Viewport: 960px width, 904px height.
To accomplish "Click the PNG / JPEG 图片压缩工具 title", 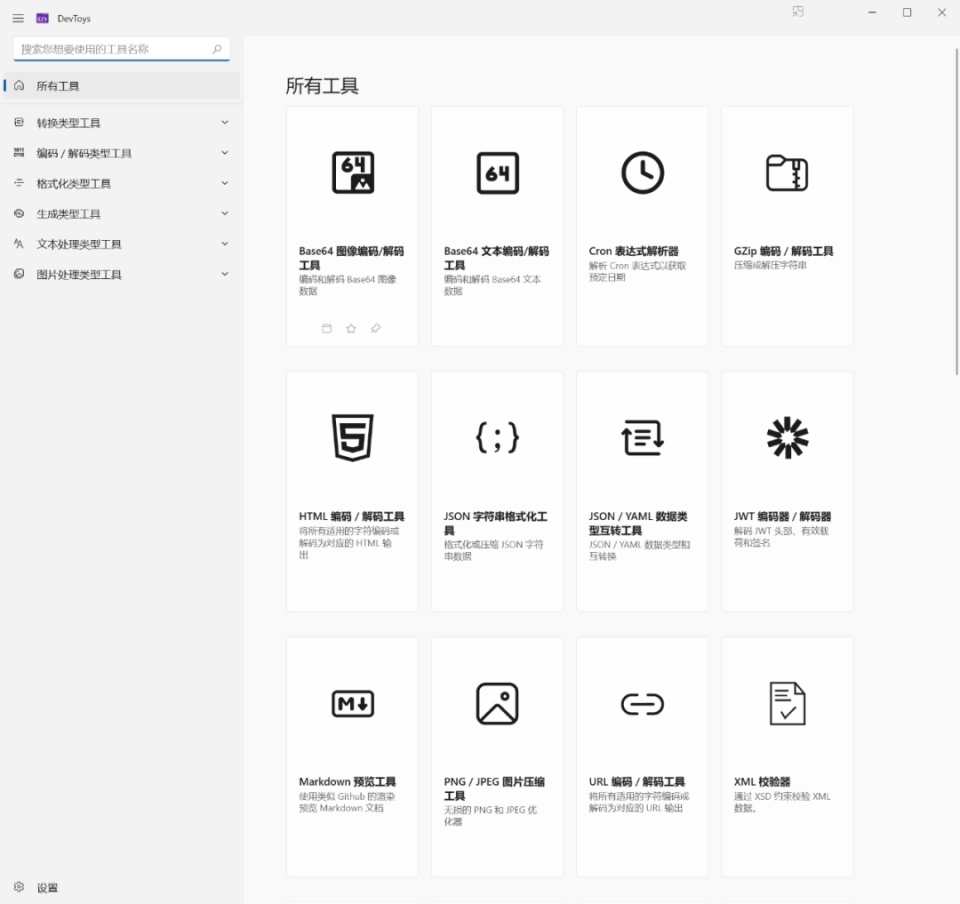I will (x=494, y=788).
